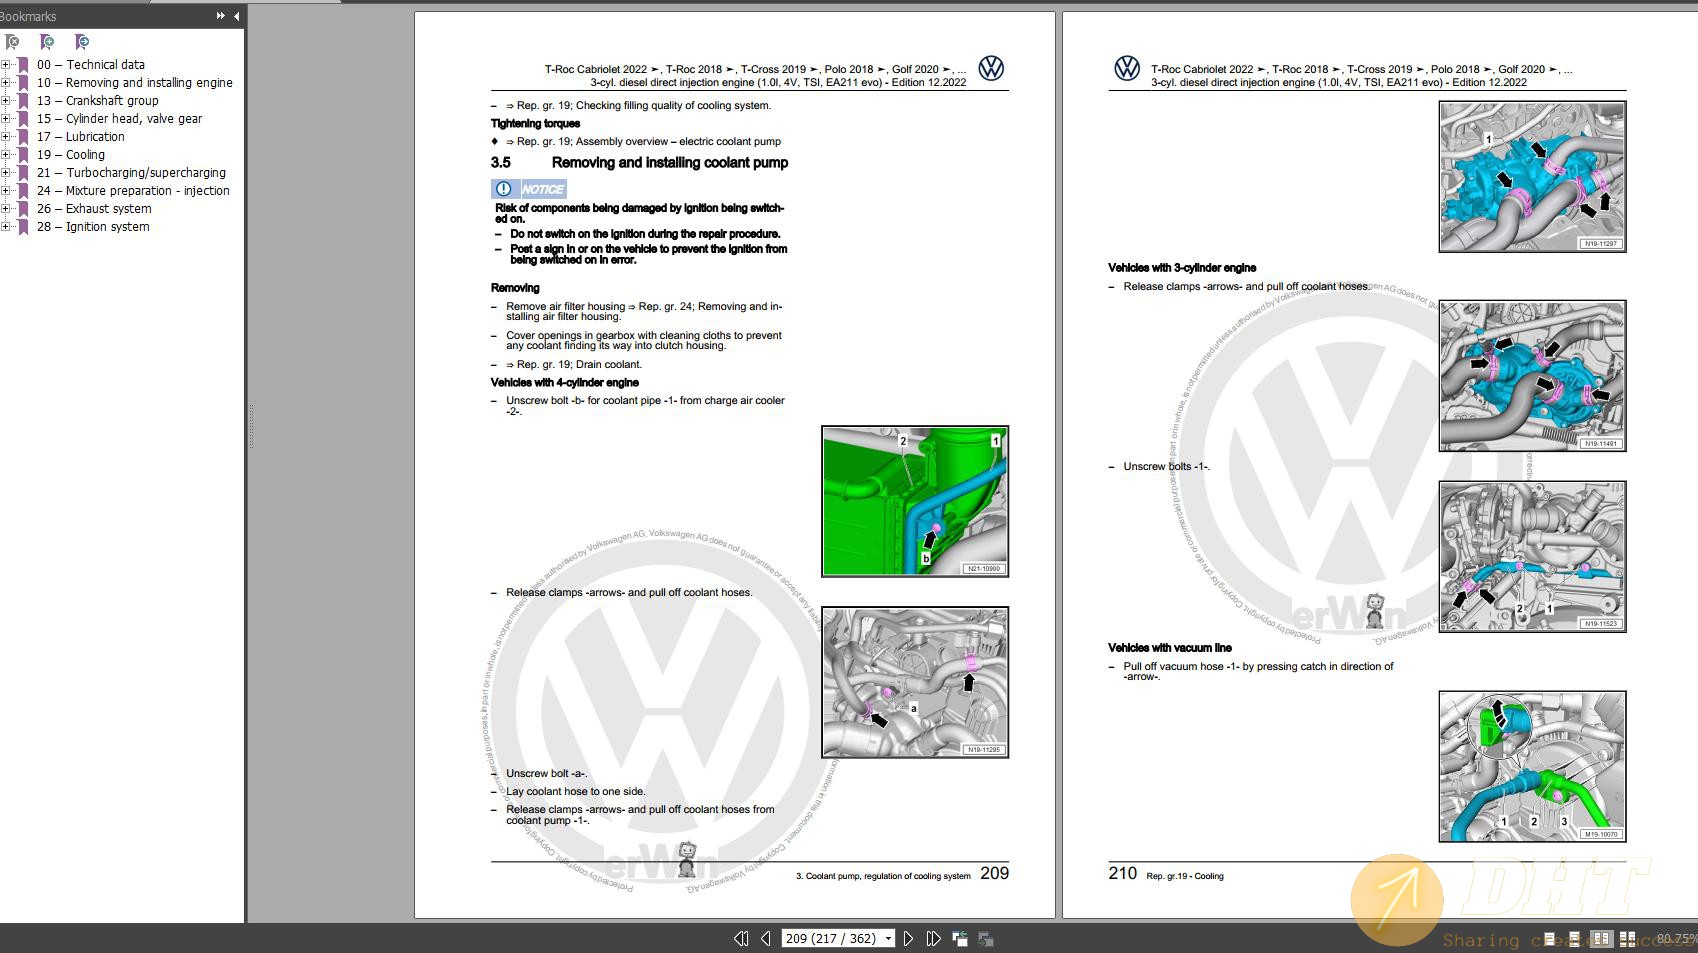Click the green charge air cooler figure N21-10900
This screenshot has width=1698, height=953.
click(915, 501)
